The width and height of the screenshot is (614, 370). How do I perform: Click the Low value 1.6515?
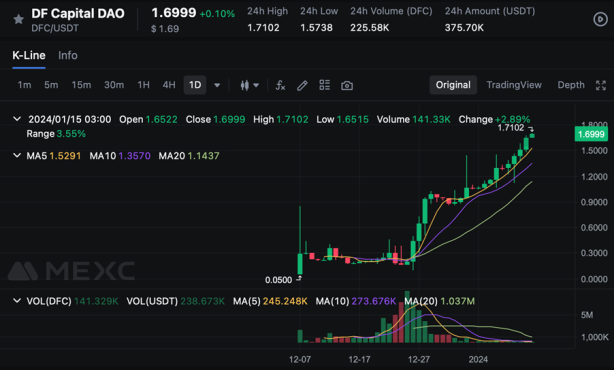tap(352, 119)
